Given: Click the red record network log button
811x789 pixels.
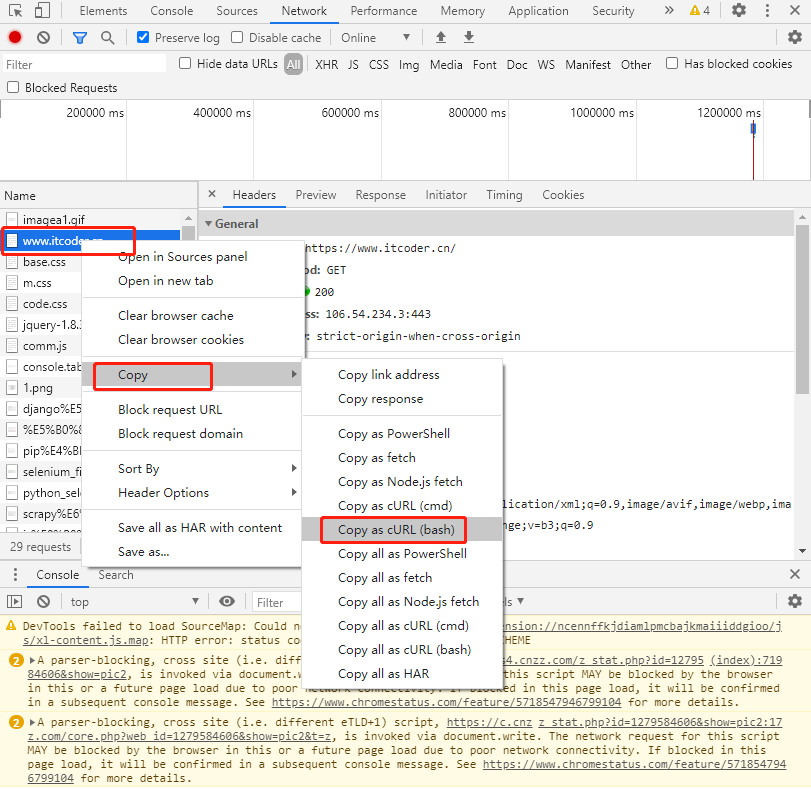Looking at the screenshot, I should pyautogui.click(x=15, y=37).
